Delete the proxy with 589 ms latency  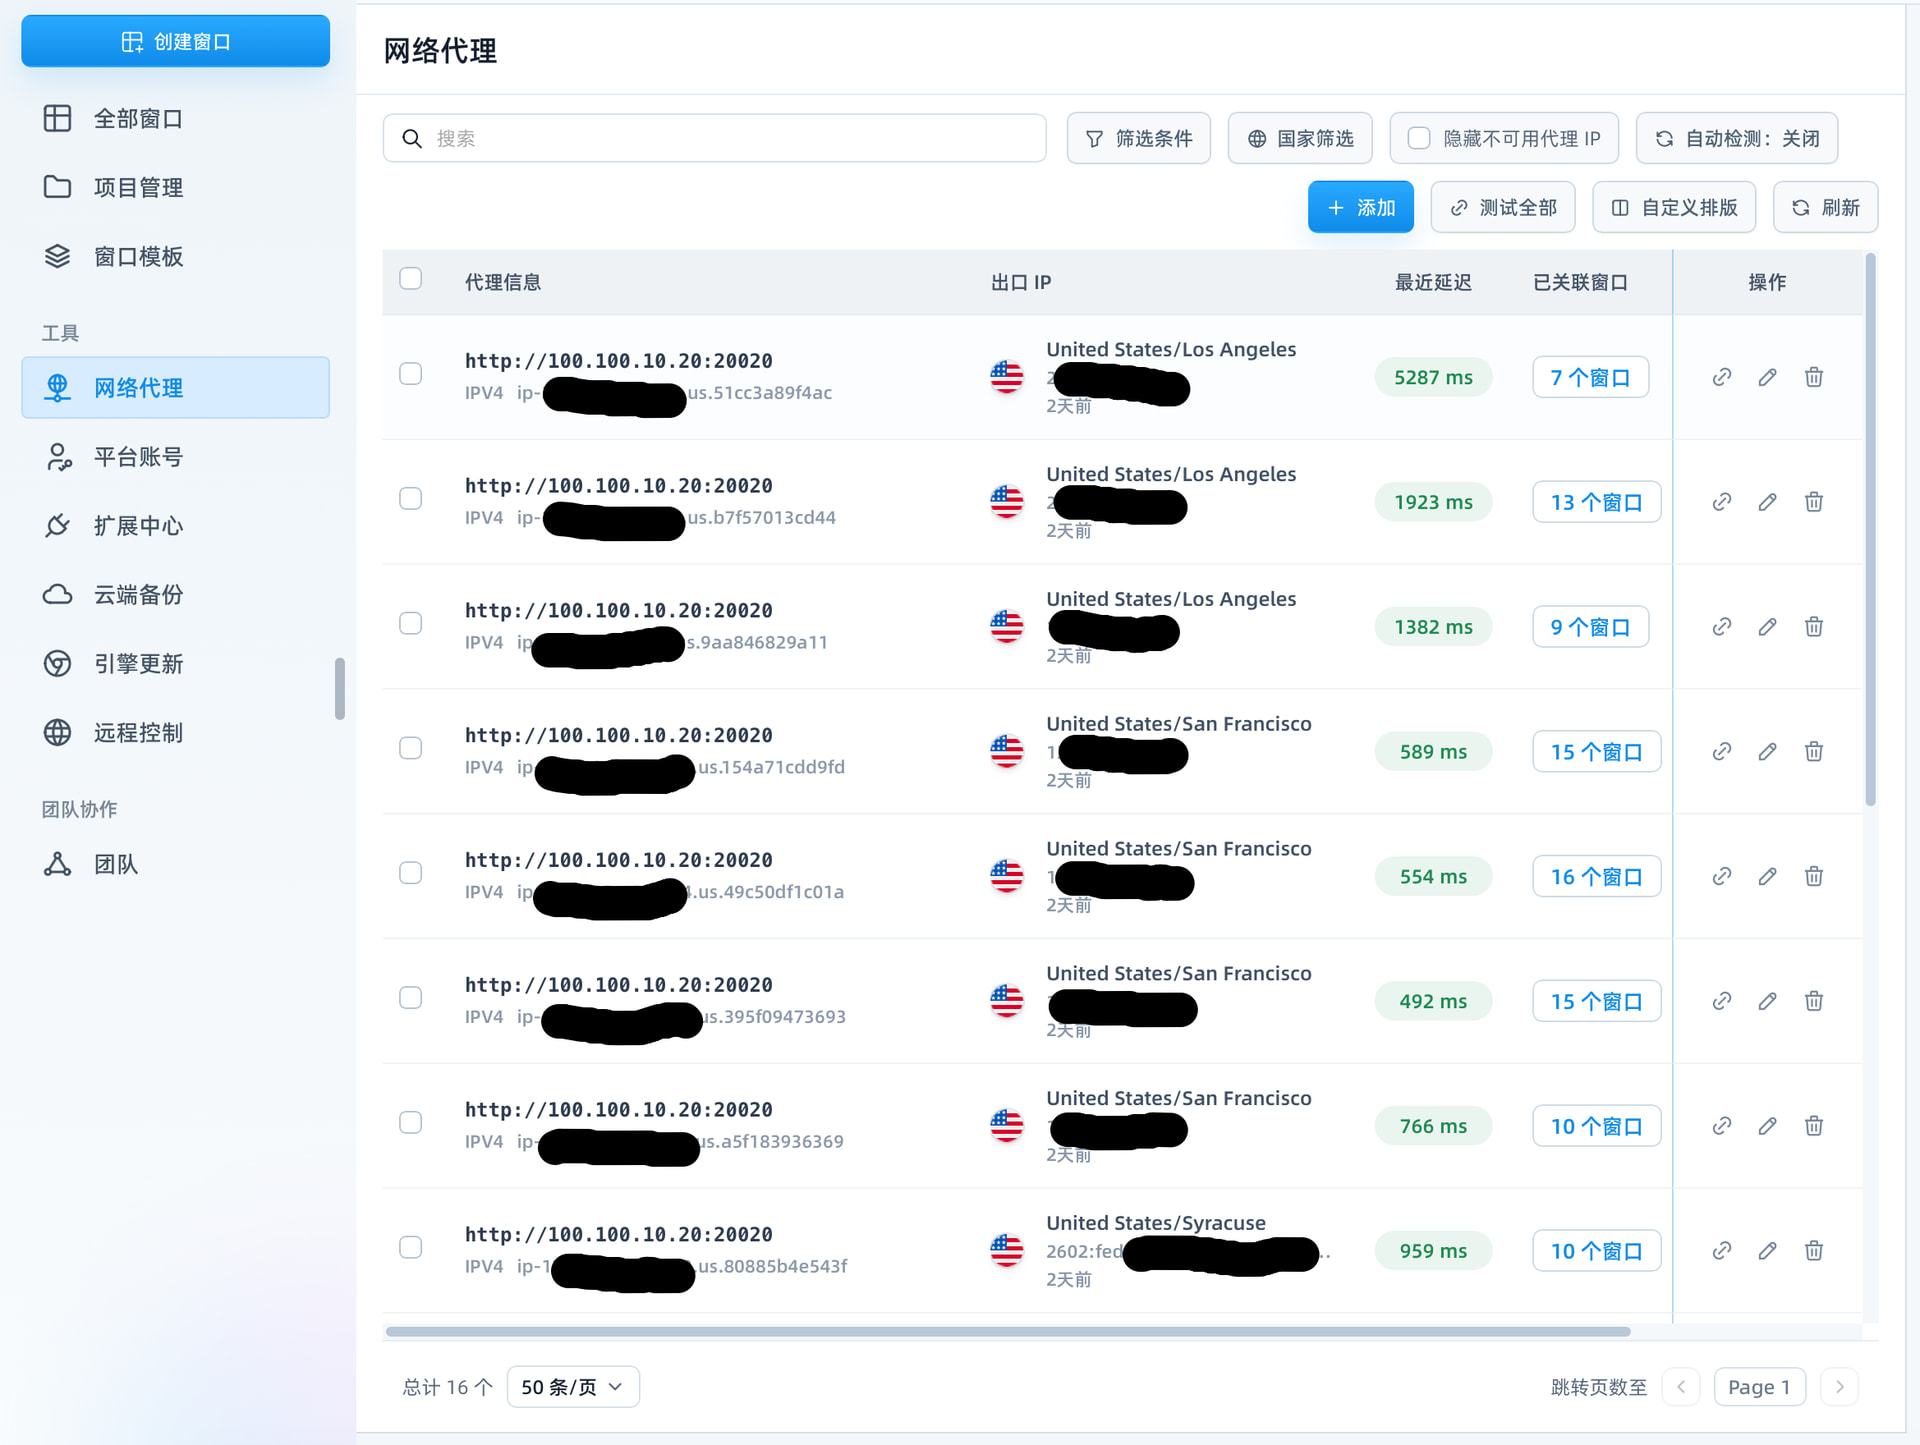1813,752
